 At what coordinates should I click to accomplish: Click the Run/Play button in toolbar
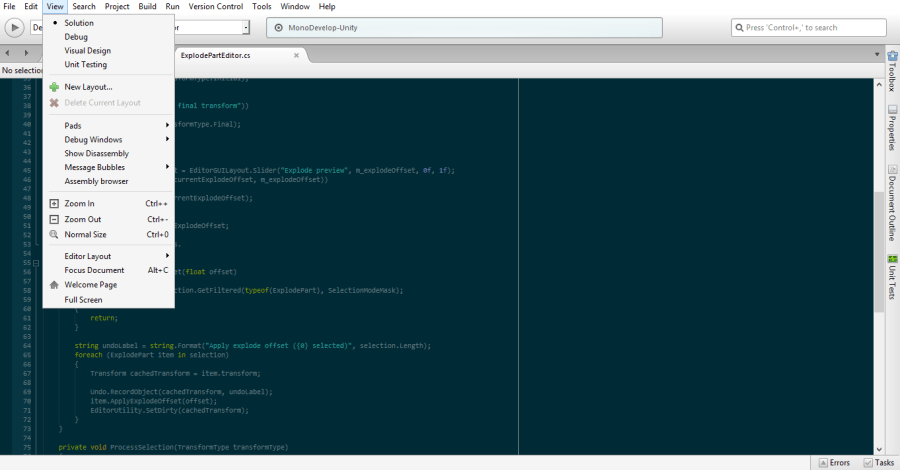(x=16, y=28)
